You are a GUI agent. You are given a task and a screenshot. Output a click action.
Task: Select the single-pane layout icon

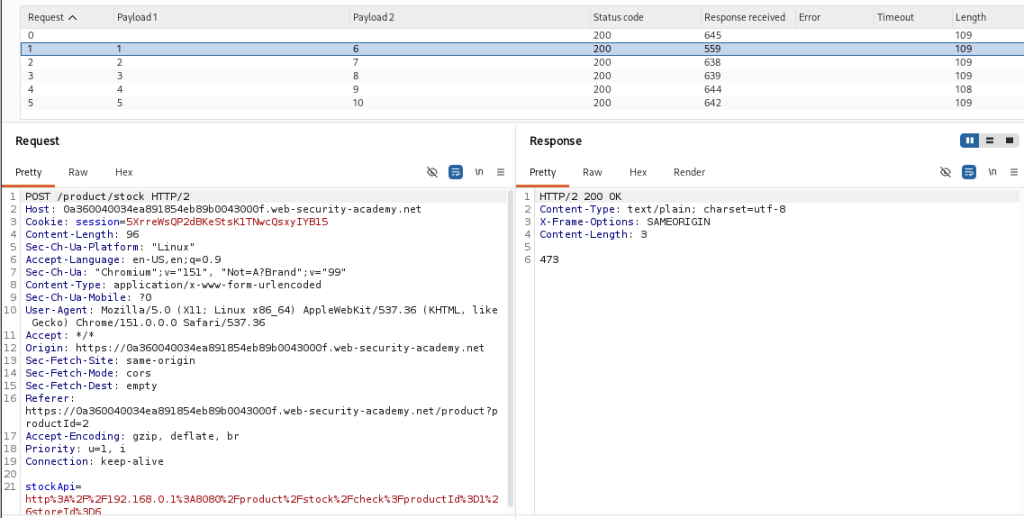click(1009, 140)
